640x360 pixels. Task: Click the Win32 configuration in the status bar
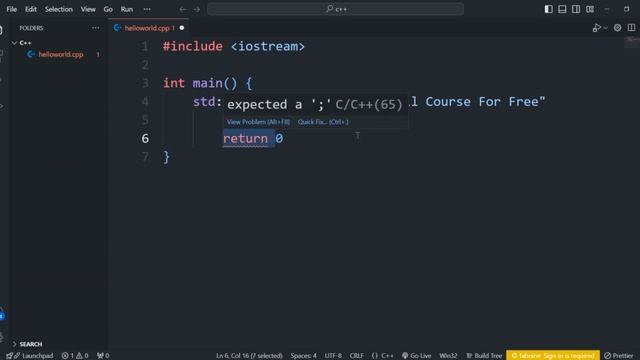tap(448, 356)
